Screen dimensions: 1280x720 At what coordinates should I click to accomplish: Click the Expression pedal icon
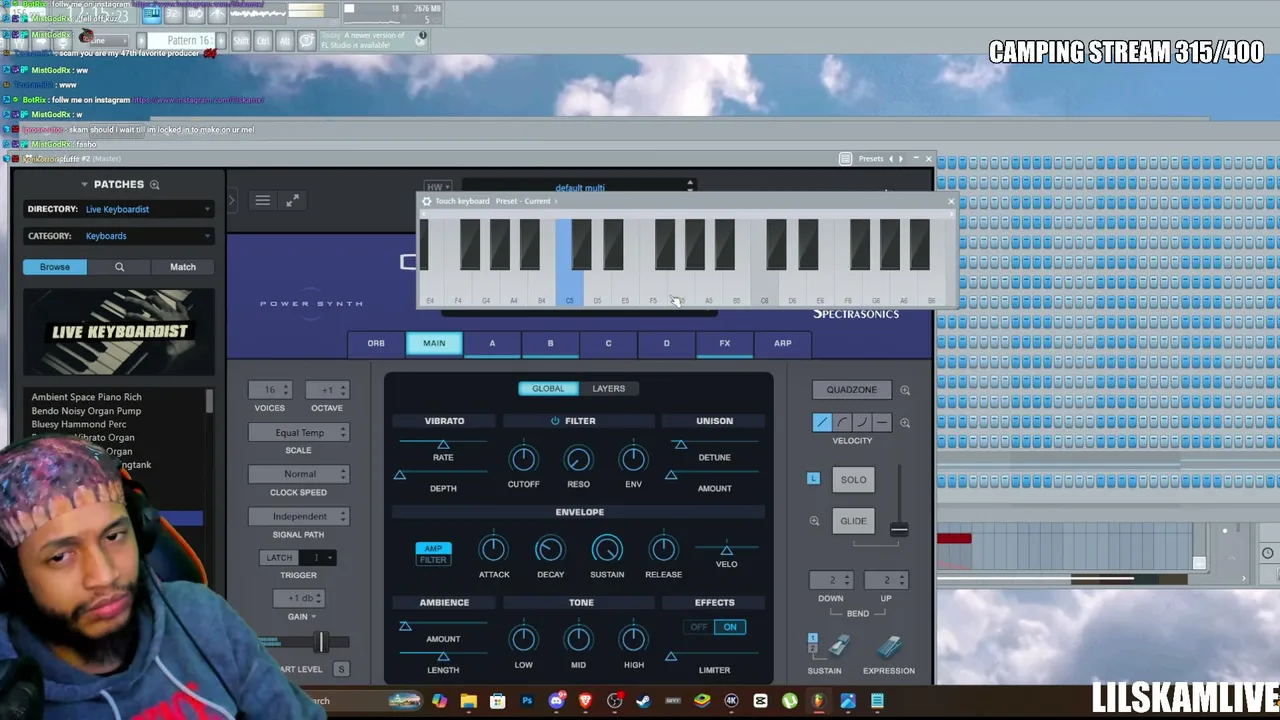tap(889, 646)
